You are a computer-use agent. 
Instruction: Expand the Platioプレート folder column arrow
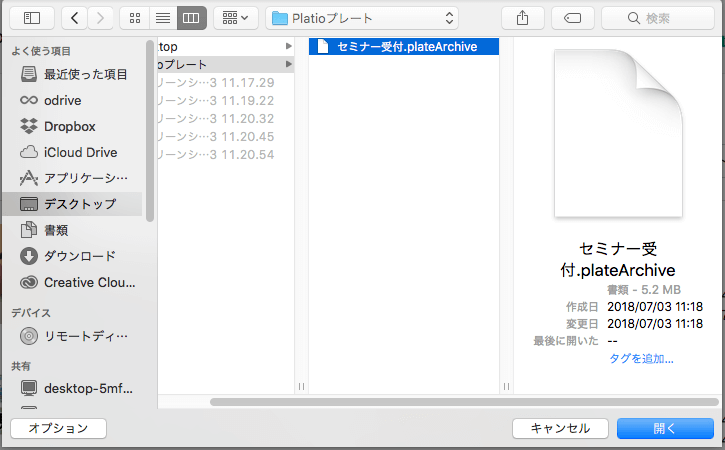point(289,65)
